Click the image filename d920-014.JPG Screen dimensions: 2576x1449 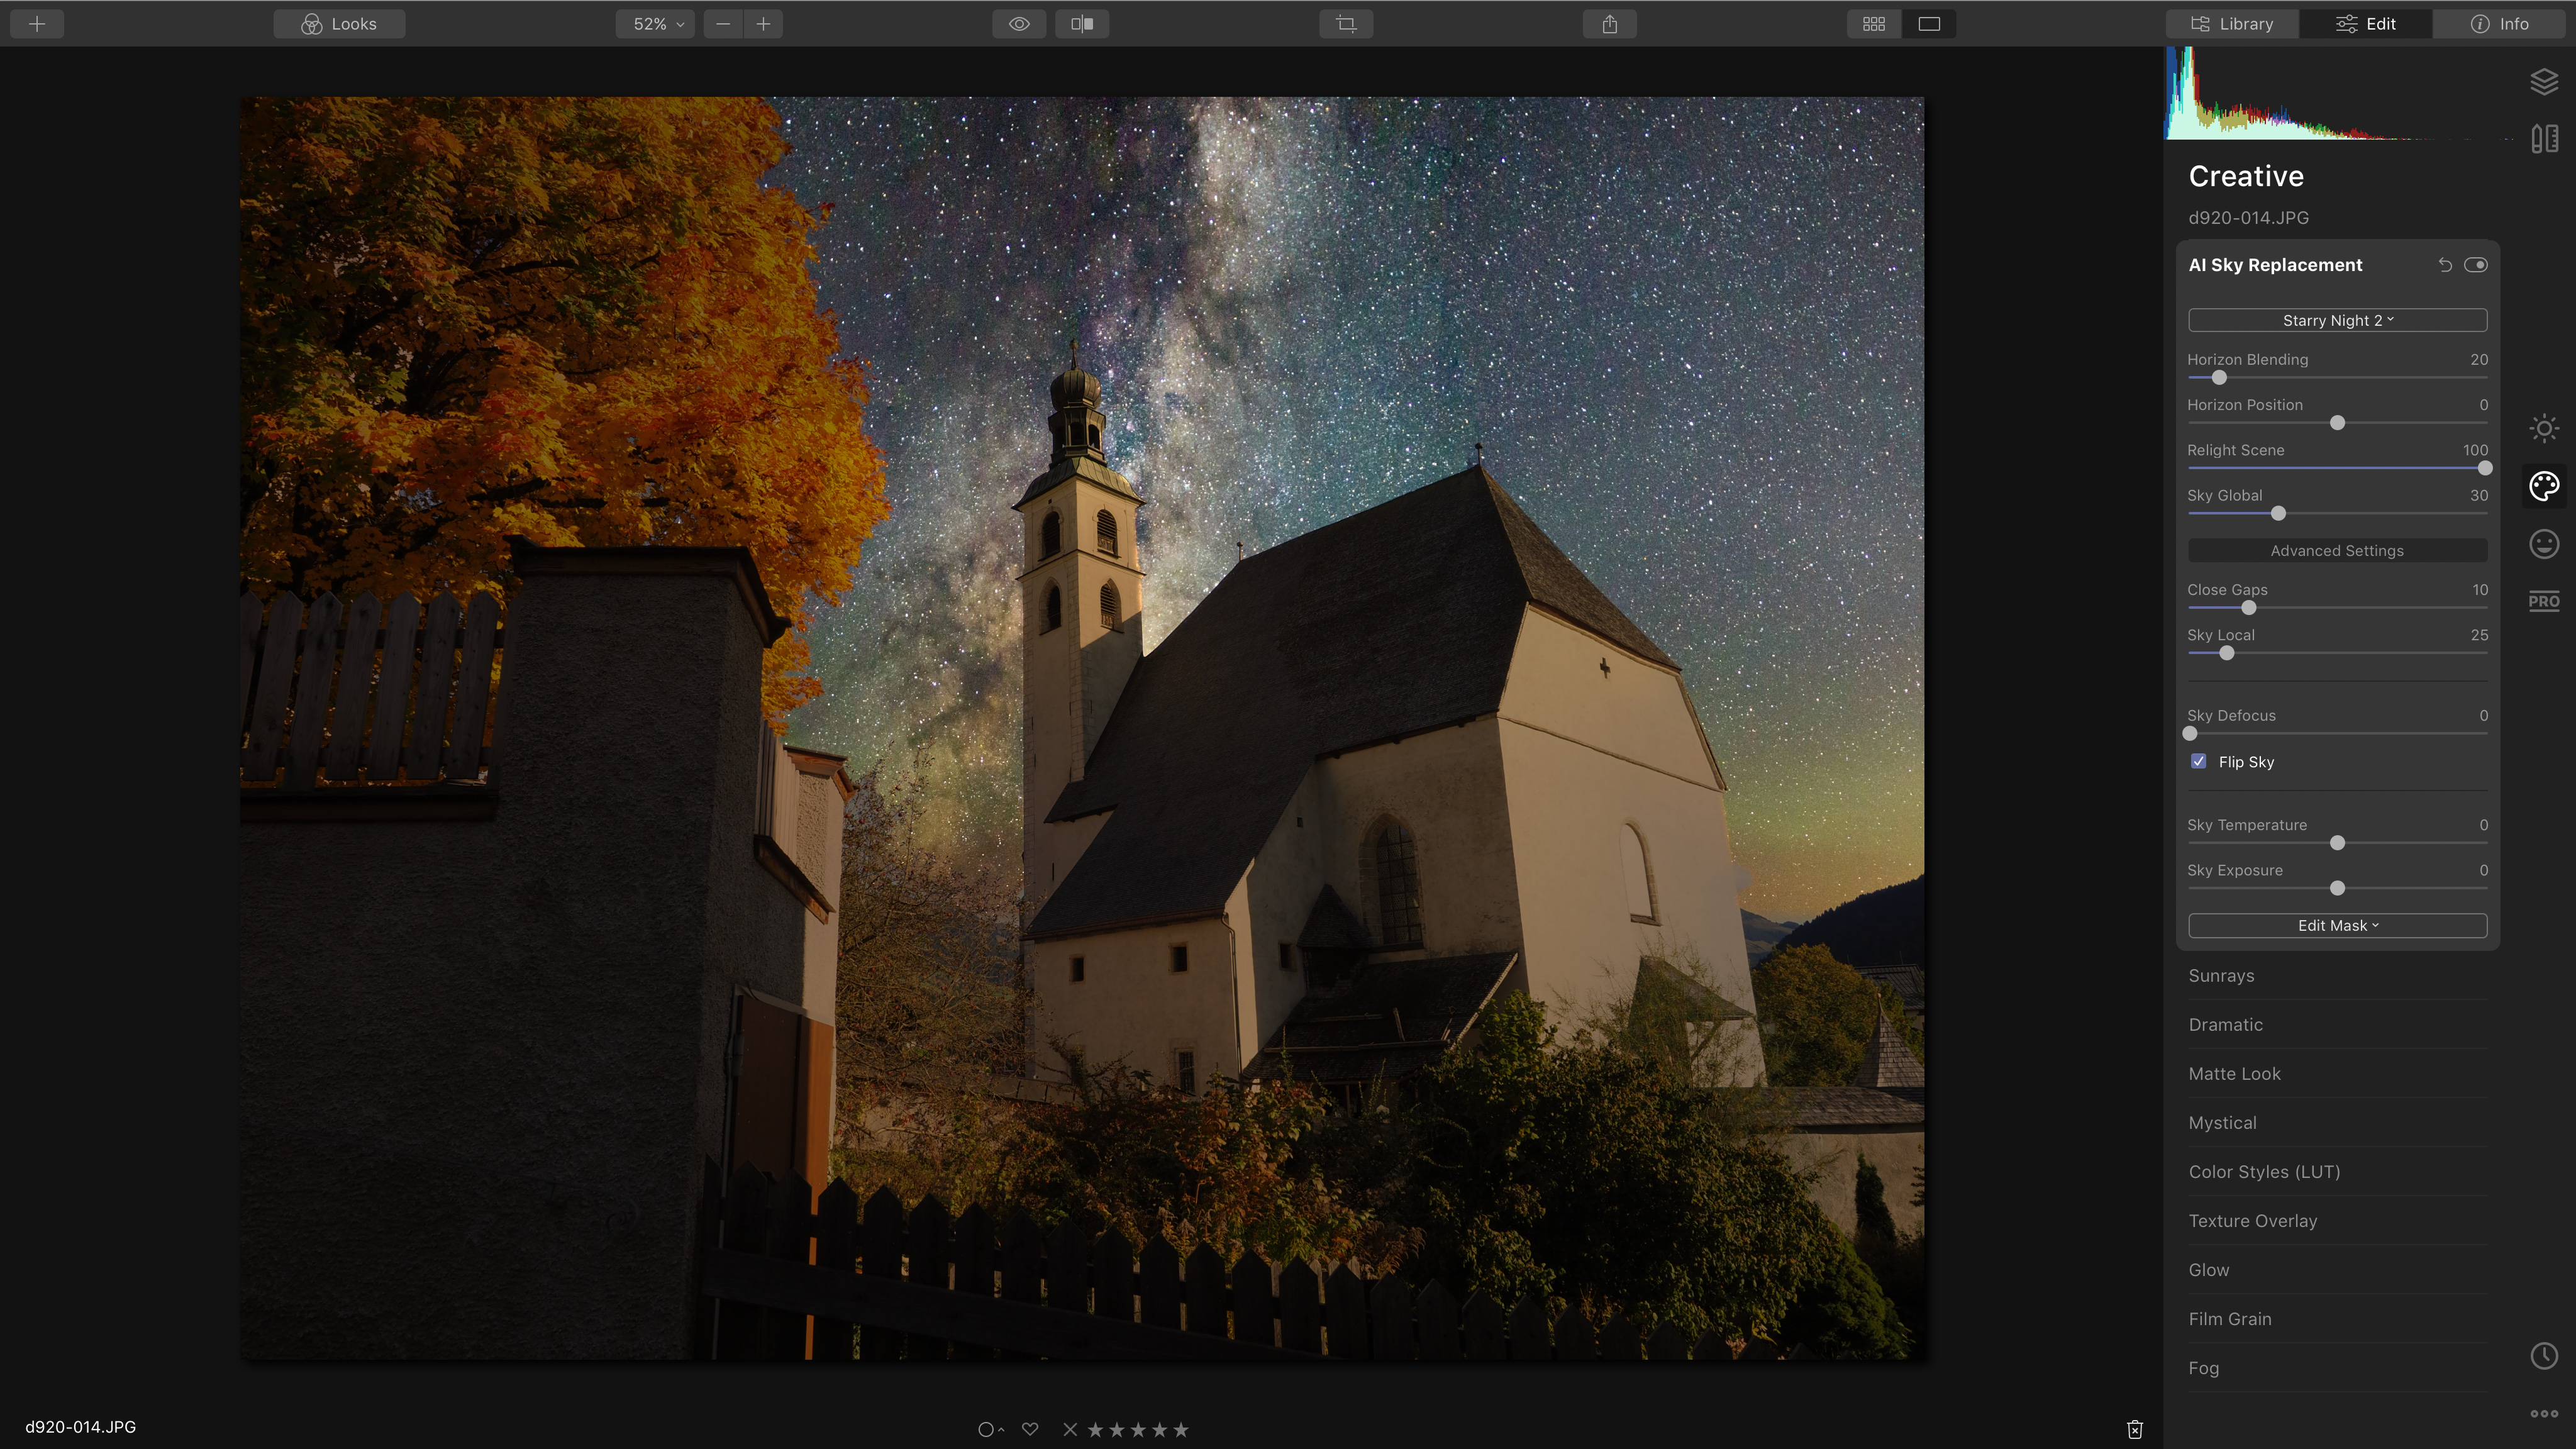click(x=81, y=1426)
